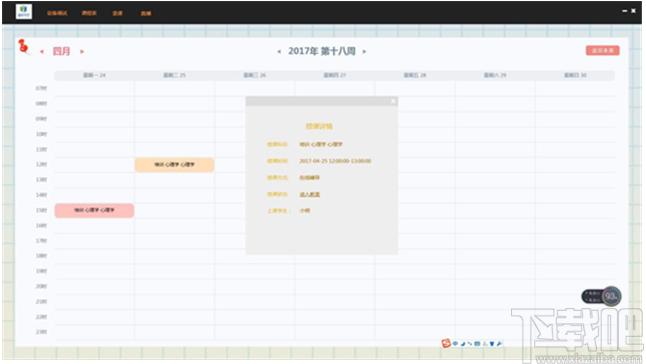This screenshot has width=646, height=364.
Task: Click the shirt skin icon in the input toolbar
Action: 492,343
